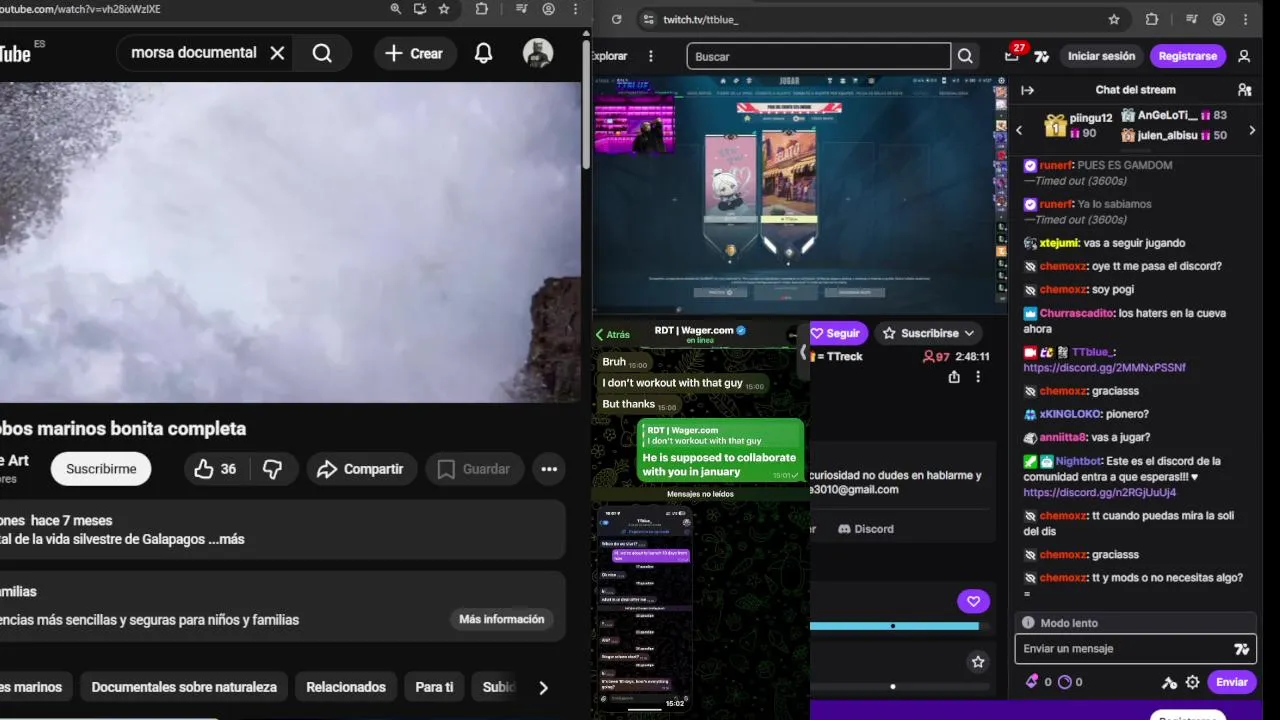Open the Suscribirse dropdown on Twitch
1280x720 pixels.
pyautogui.click(x=929, y=333)
